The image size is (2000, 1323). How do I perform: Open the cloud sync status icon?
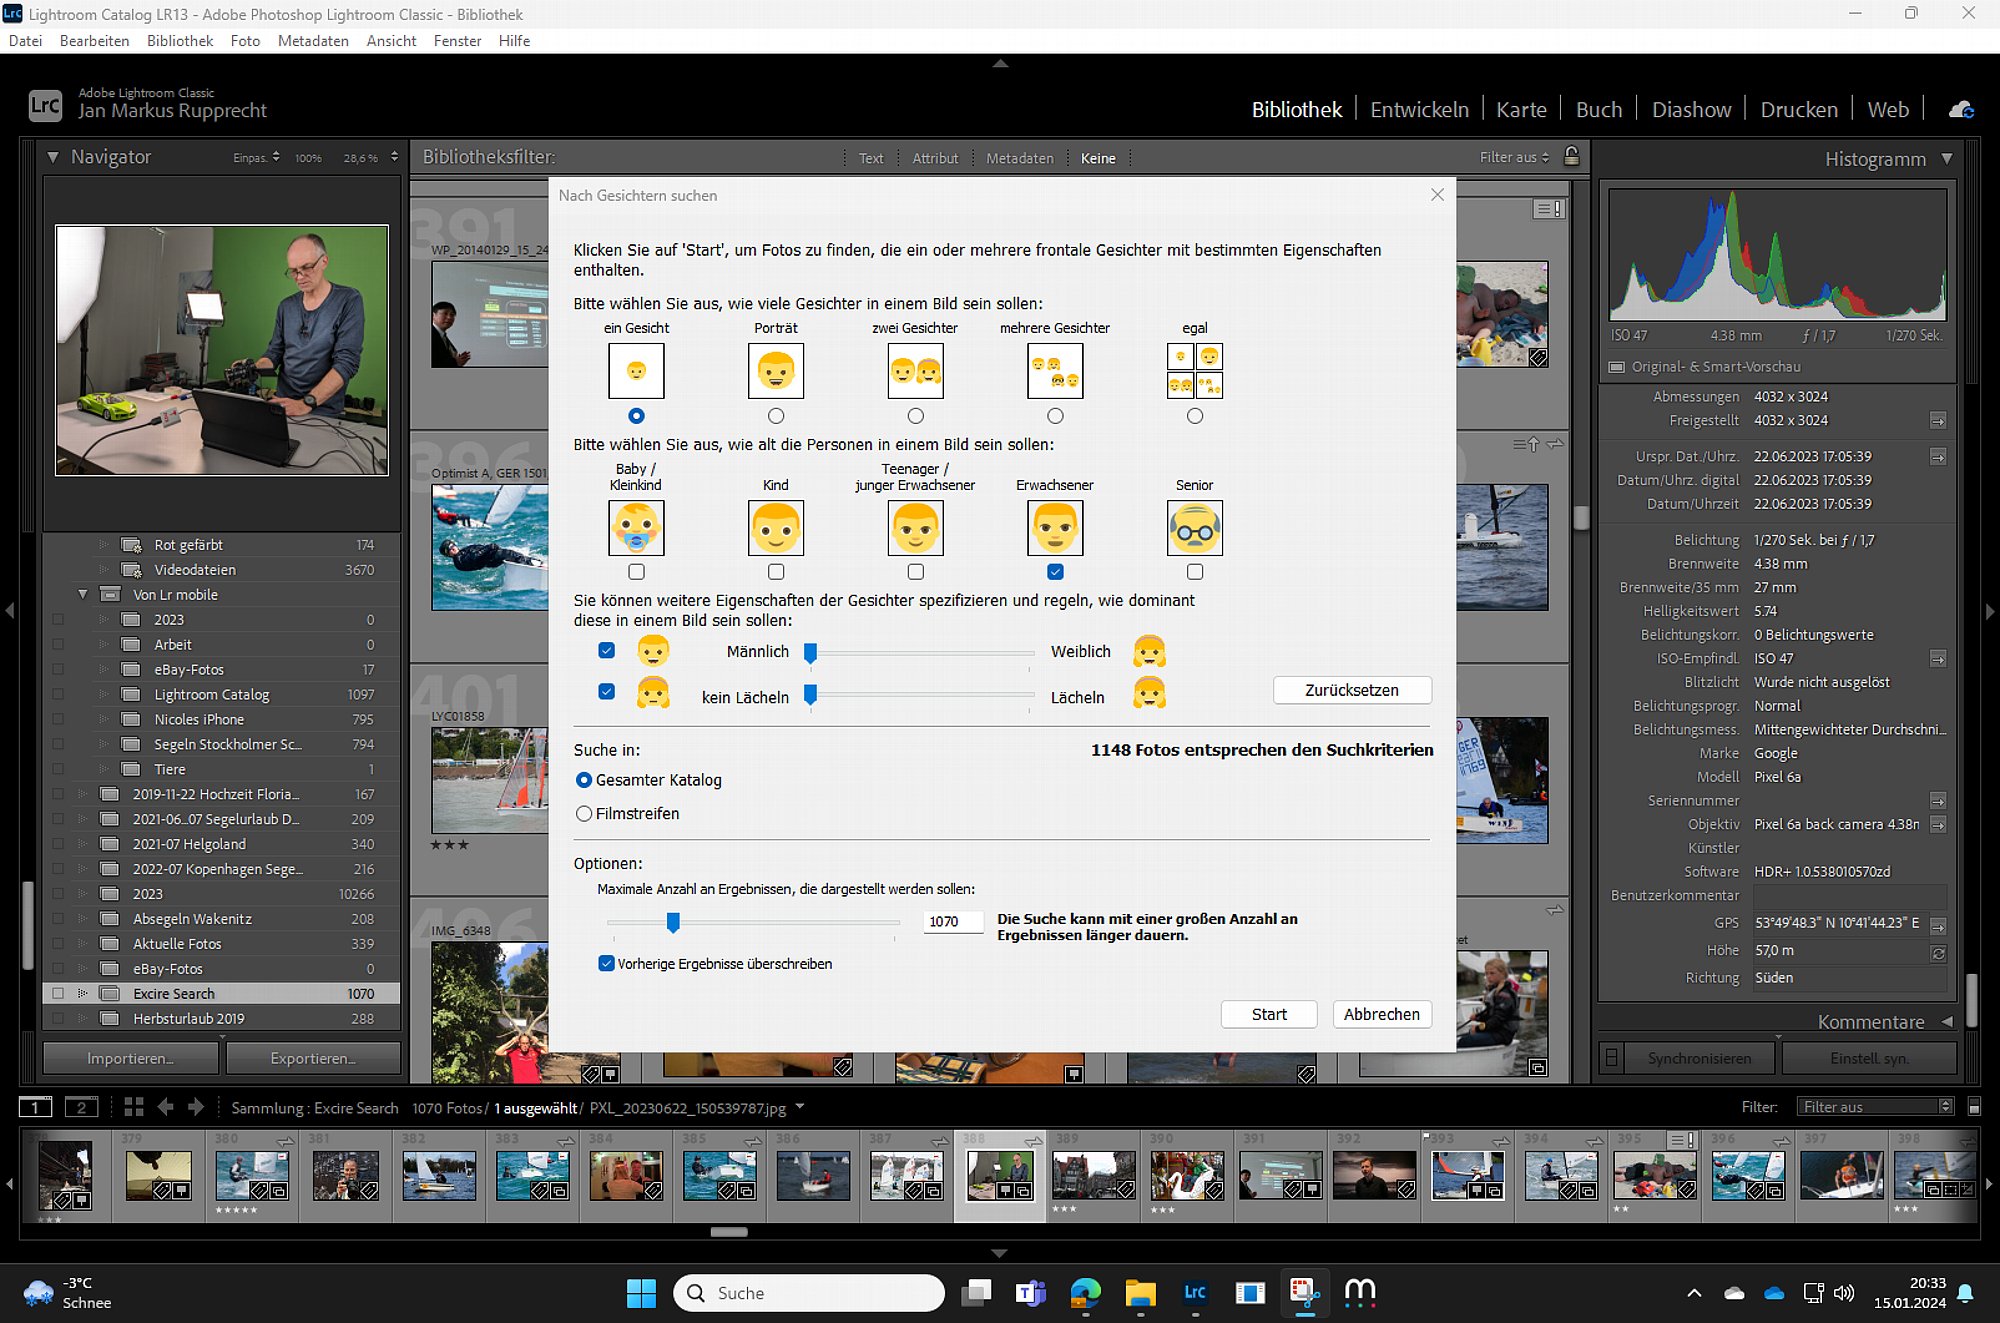coord(1961,110)
